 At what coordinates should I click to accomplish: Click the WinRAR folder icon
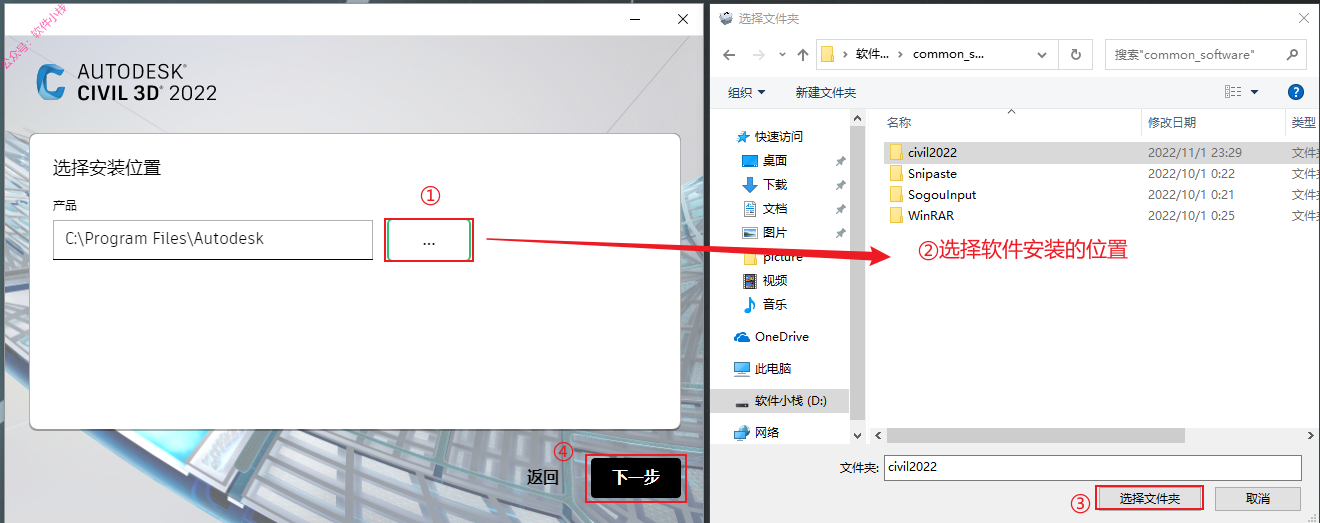pos(895,216)
